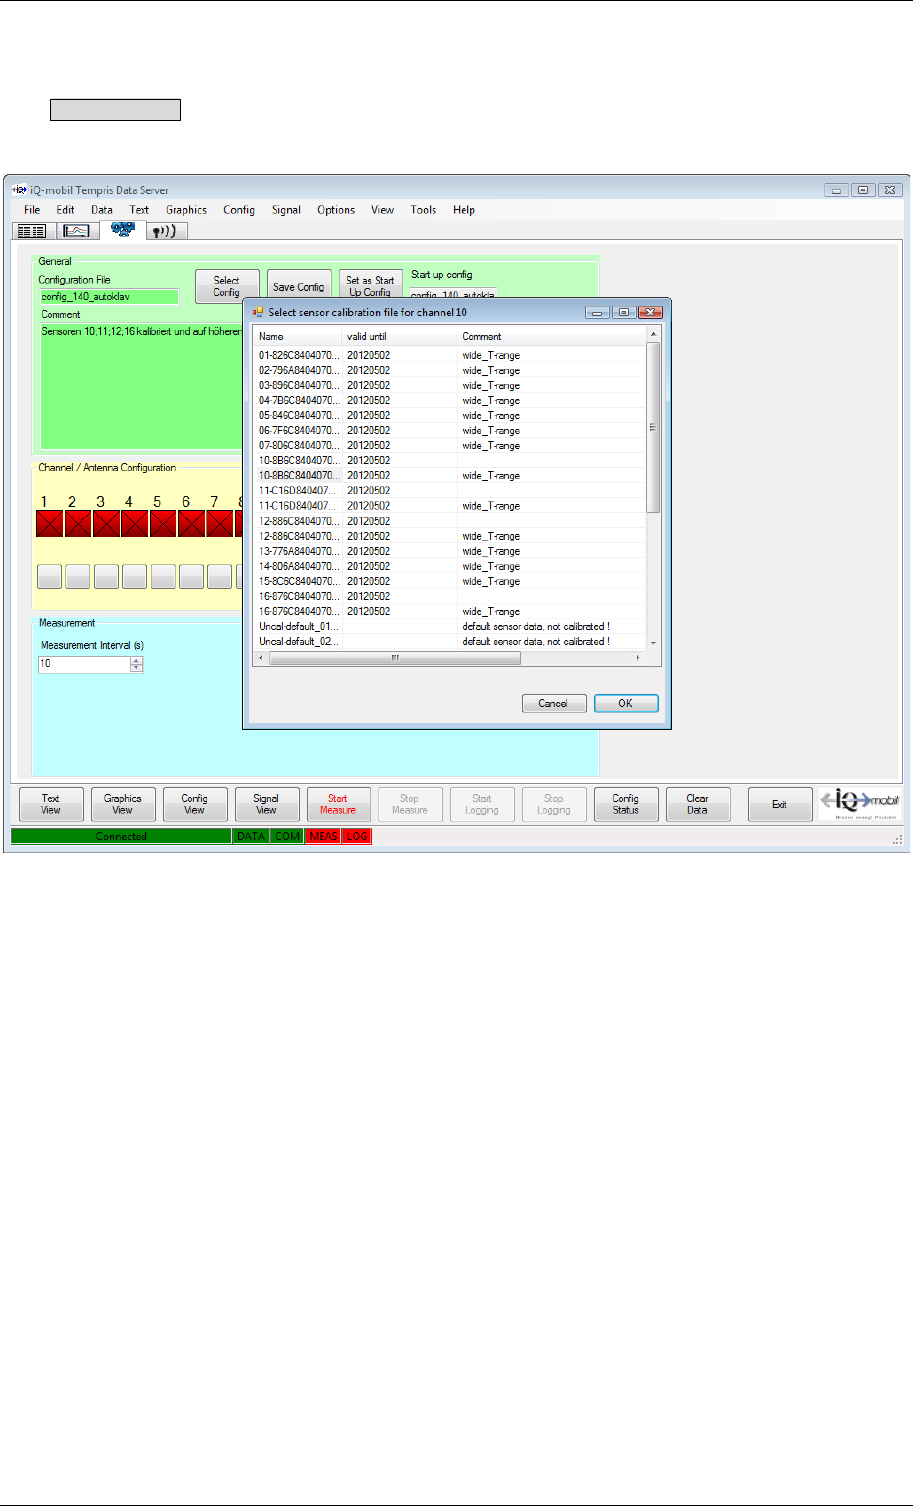Select the config view tab icon
913x1506 pixels.
122,229
